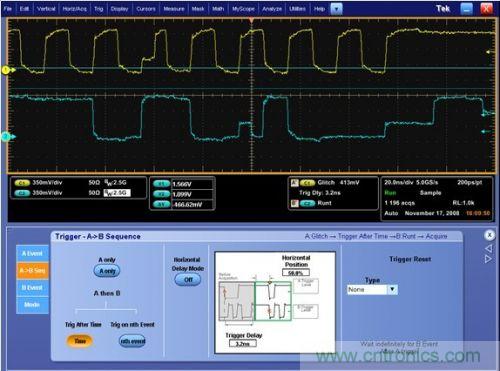This screenshot has width=500, height=371.
Task: Click lower panel navigation arrow
Action: point(488,259)
